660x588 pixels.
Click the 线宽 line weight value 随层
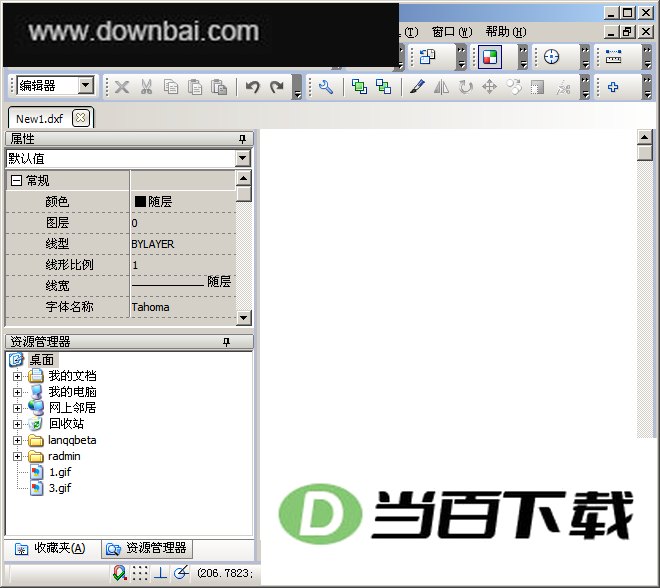[182, 282]
